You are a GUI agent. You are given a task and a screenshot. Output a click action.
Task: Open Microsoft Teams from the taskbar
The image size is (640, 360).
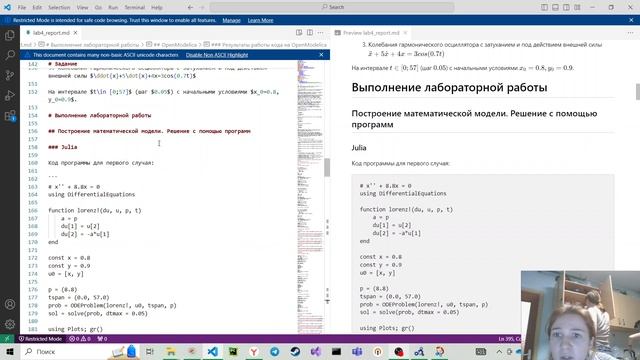[x=357, y=351]
